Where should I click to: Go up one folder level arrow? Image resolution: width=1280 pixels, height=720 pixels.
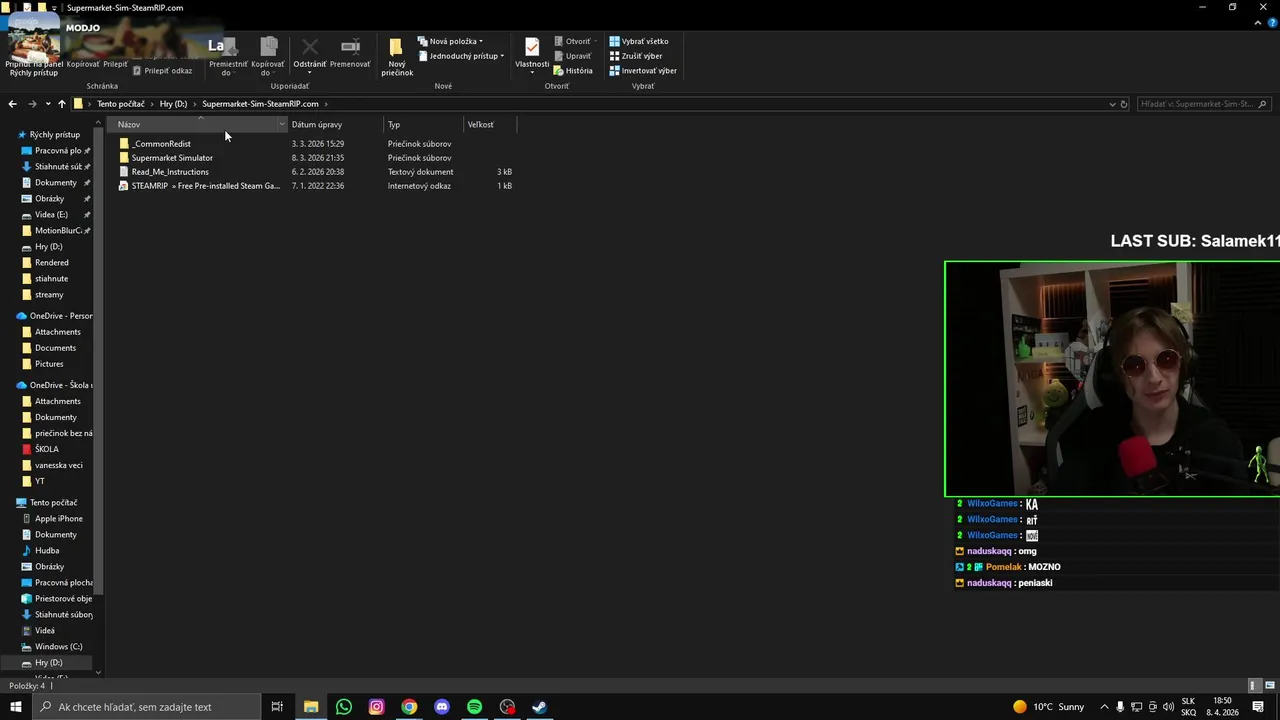[x=61, y=104]
